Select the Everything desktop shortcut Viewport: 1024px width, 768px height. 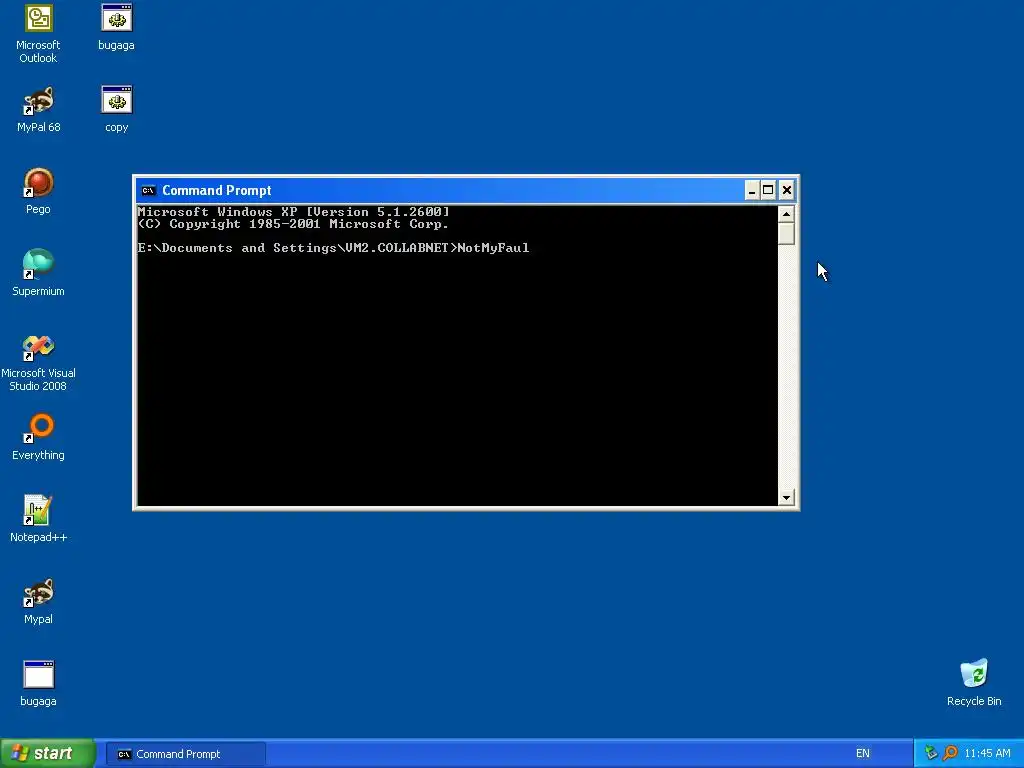click(x=38, y=437)
